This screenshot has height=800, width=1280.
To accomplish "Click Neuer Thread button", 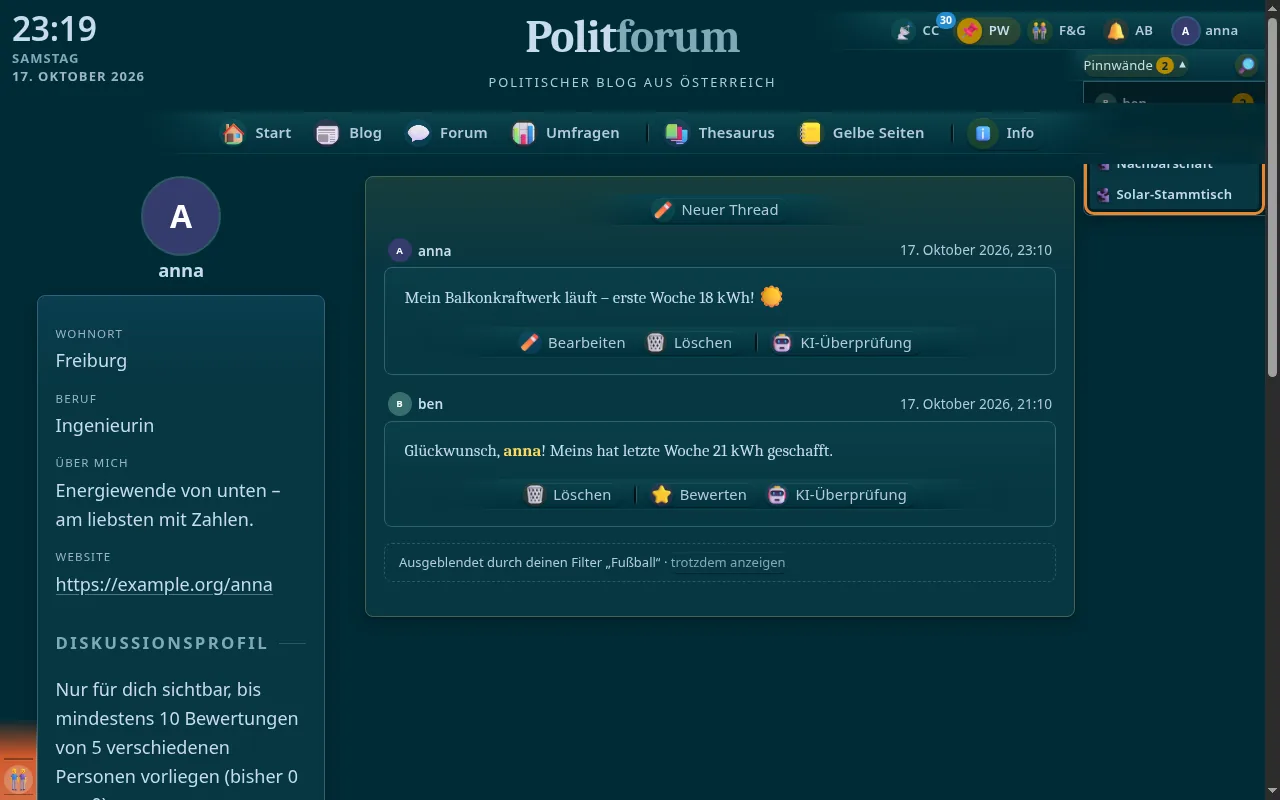I will click(x=716, y=209).
